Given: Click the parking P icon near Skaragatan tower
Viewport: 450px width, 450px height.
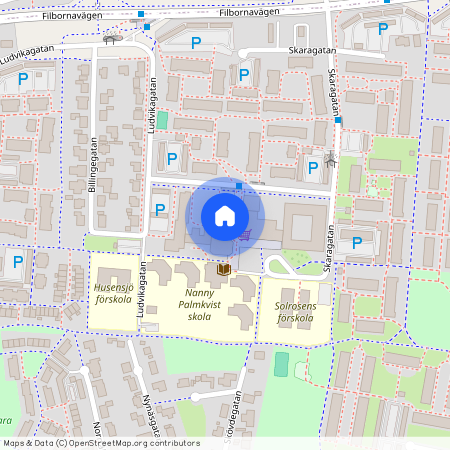Looking at the screenshot, I should coord(313,168).
